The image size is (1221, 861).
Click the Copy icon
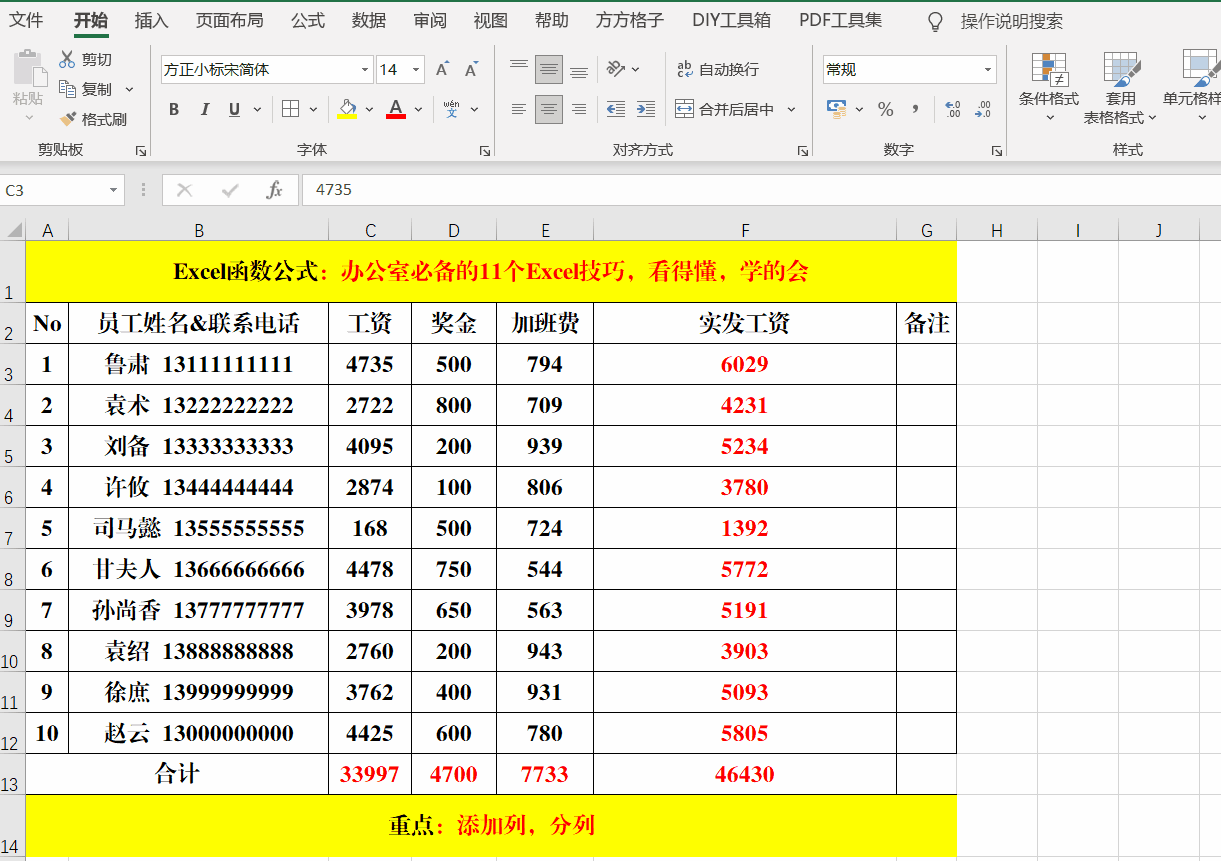(67, 89)
